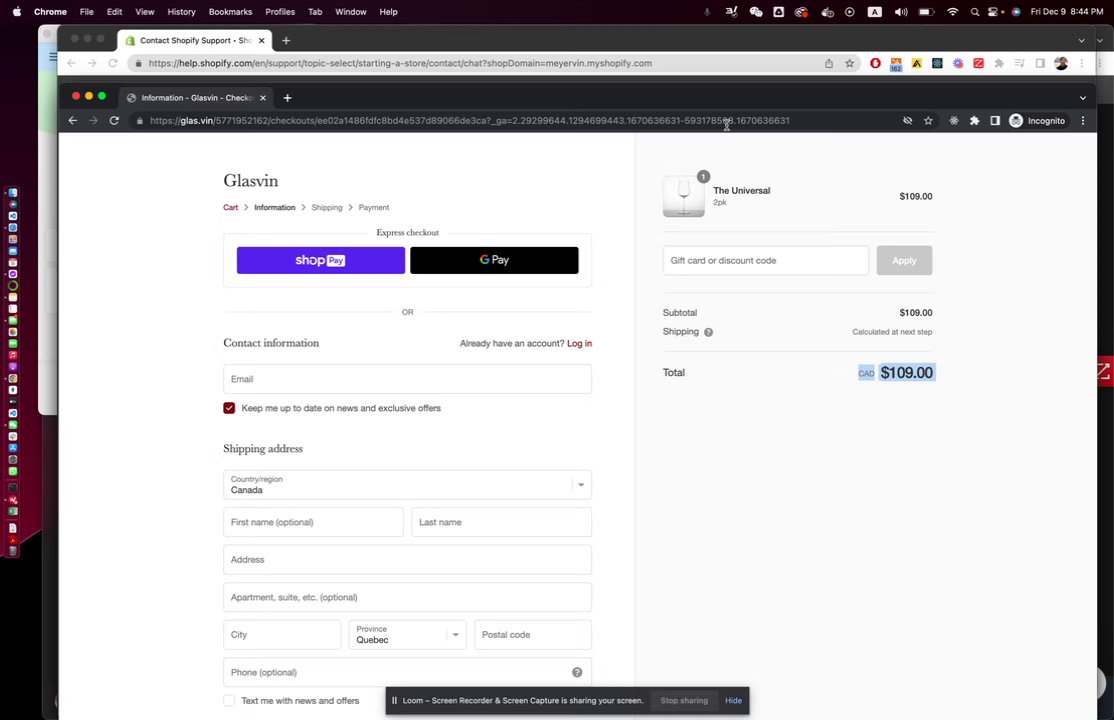This screenshot has width=1114, height=720.
Task: Open Control Center in the menu bar
Action: [x=993, y=12]
